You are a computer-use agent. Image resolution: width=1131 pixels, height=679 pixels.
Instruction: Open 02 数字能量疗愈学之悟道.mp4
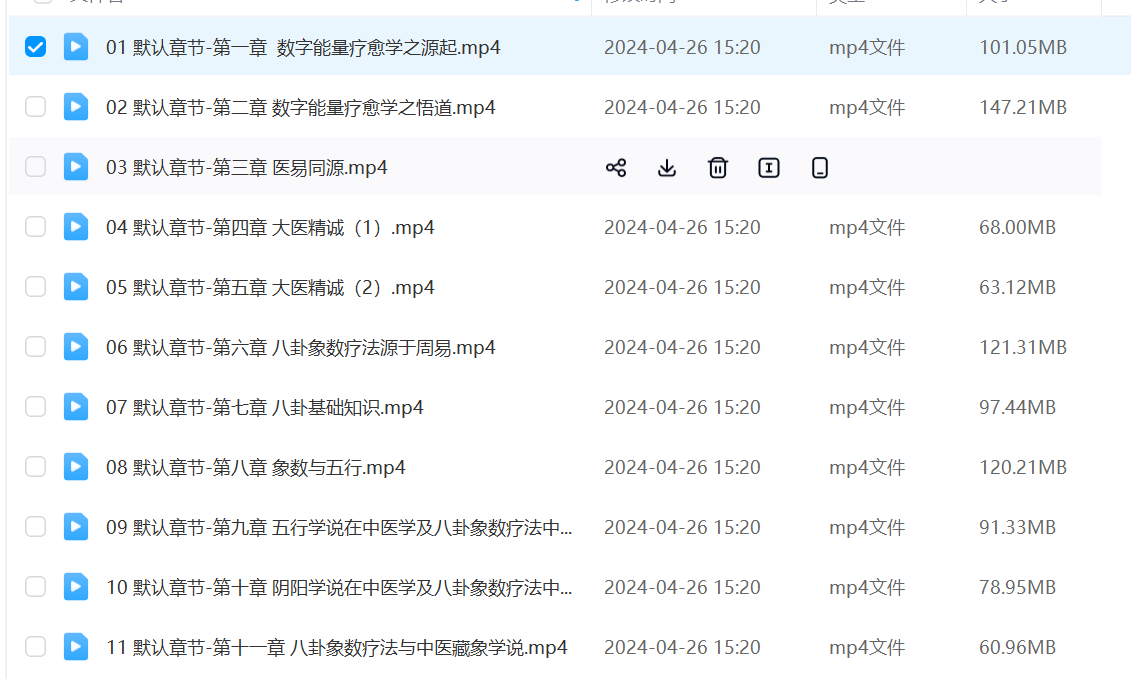[x=300, y=108]
